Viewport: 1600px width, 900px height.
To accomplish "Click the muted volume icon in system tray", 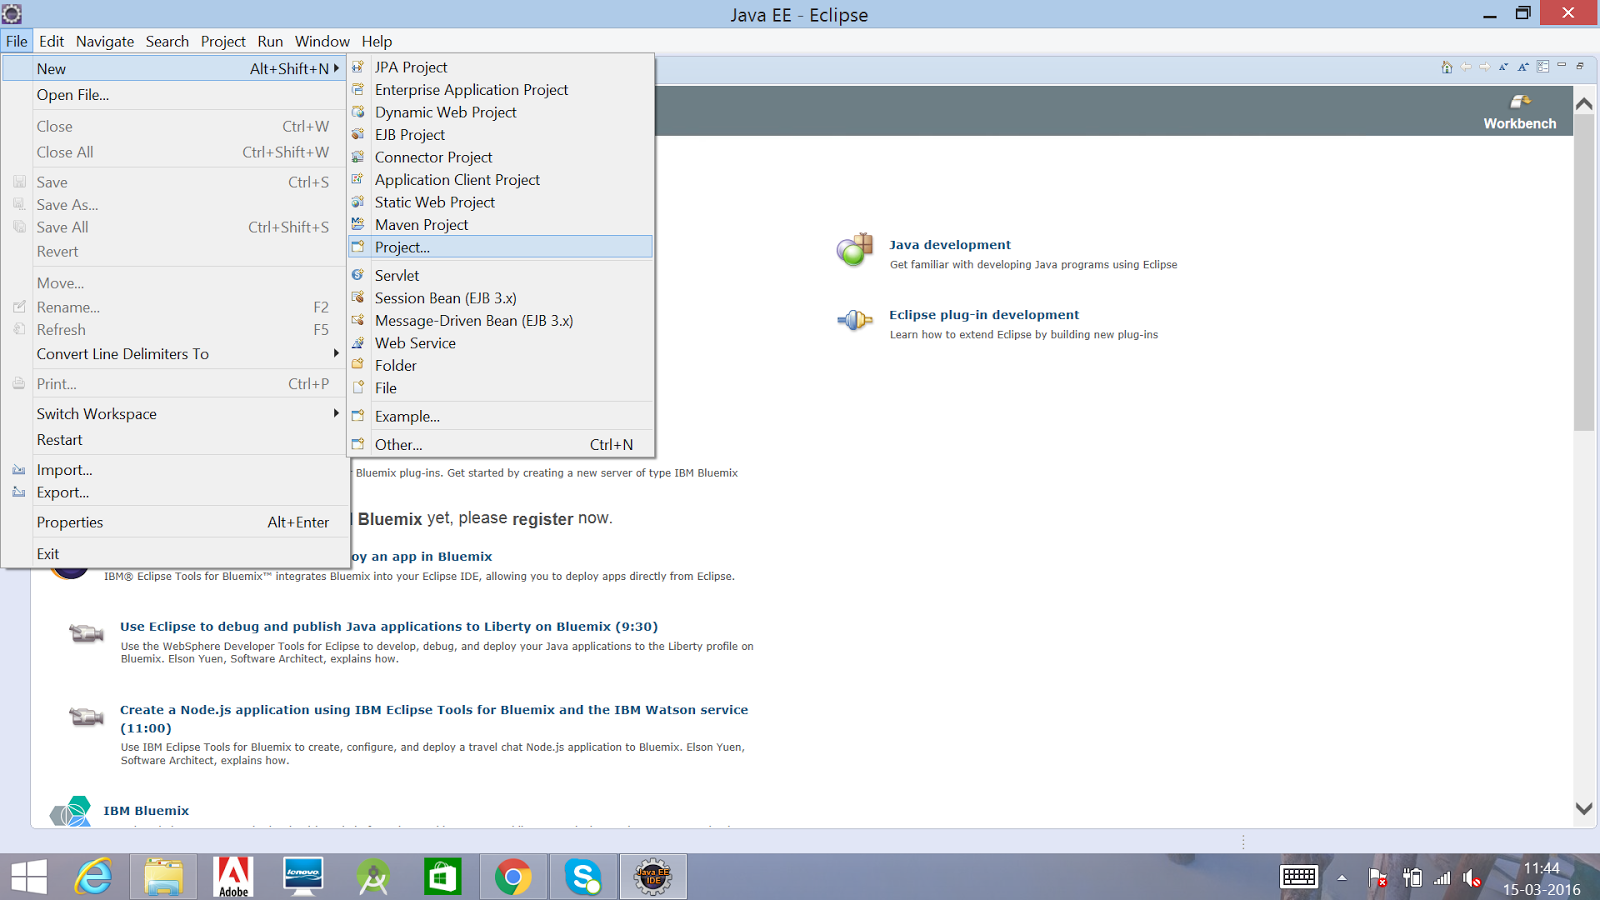I will pyautogui.click(x=1472, y=878).
